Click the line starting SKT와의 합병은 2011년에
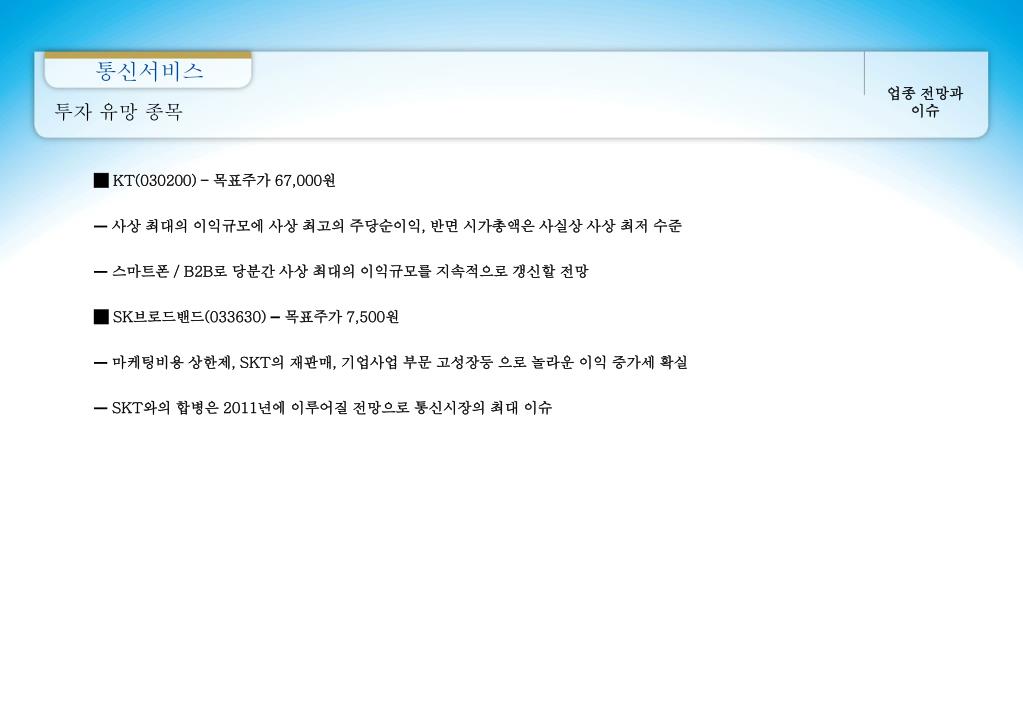This screenshot has height=723, width=1023. pos(324,408)
